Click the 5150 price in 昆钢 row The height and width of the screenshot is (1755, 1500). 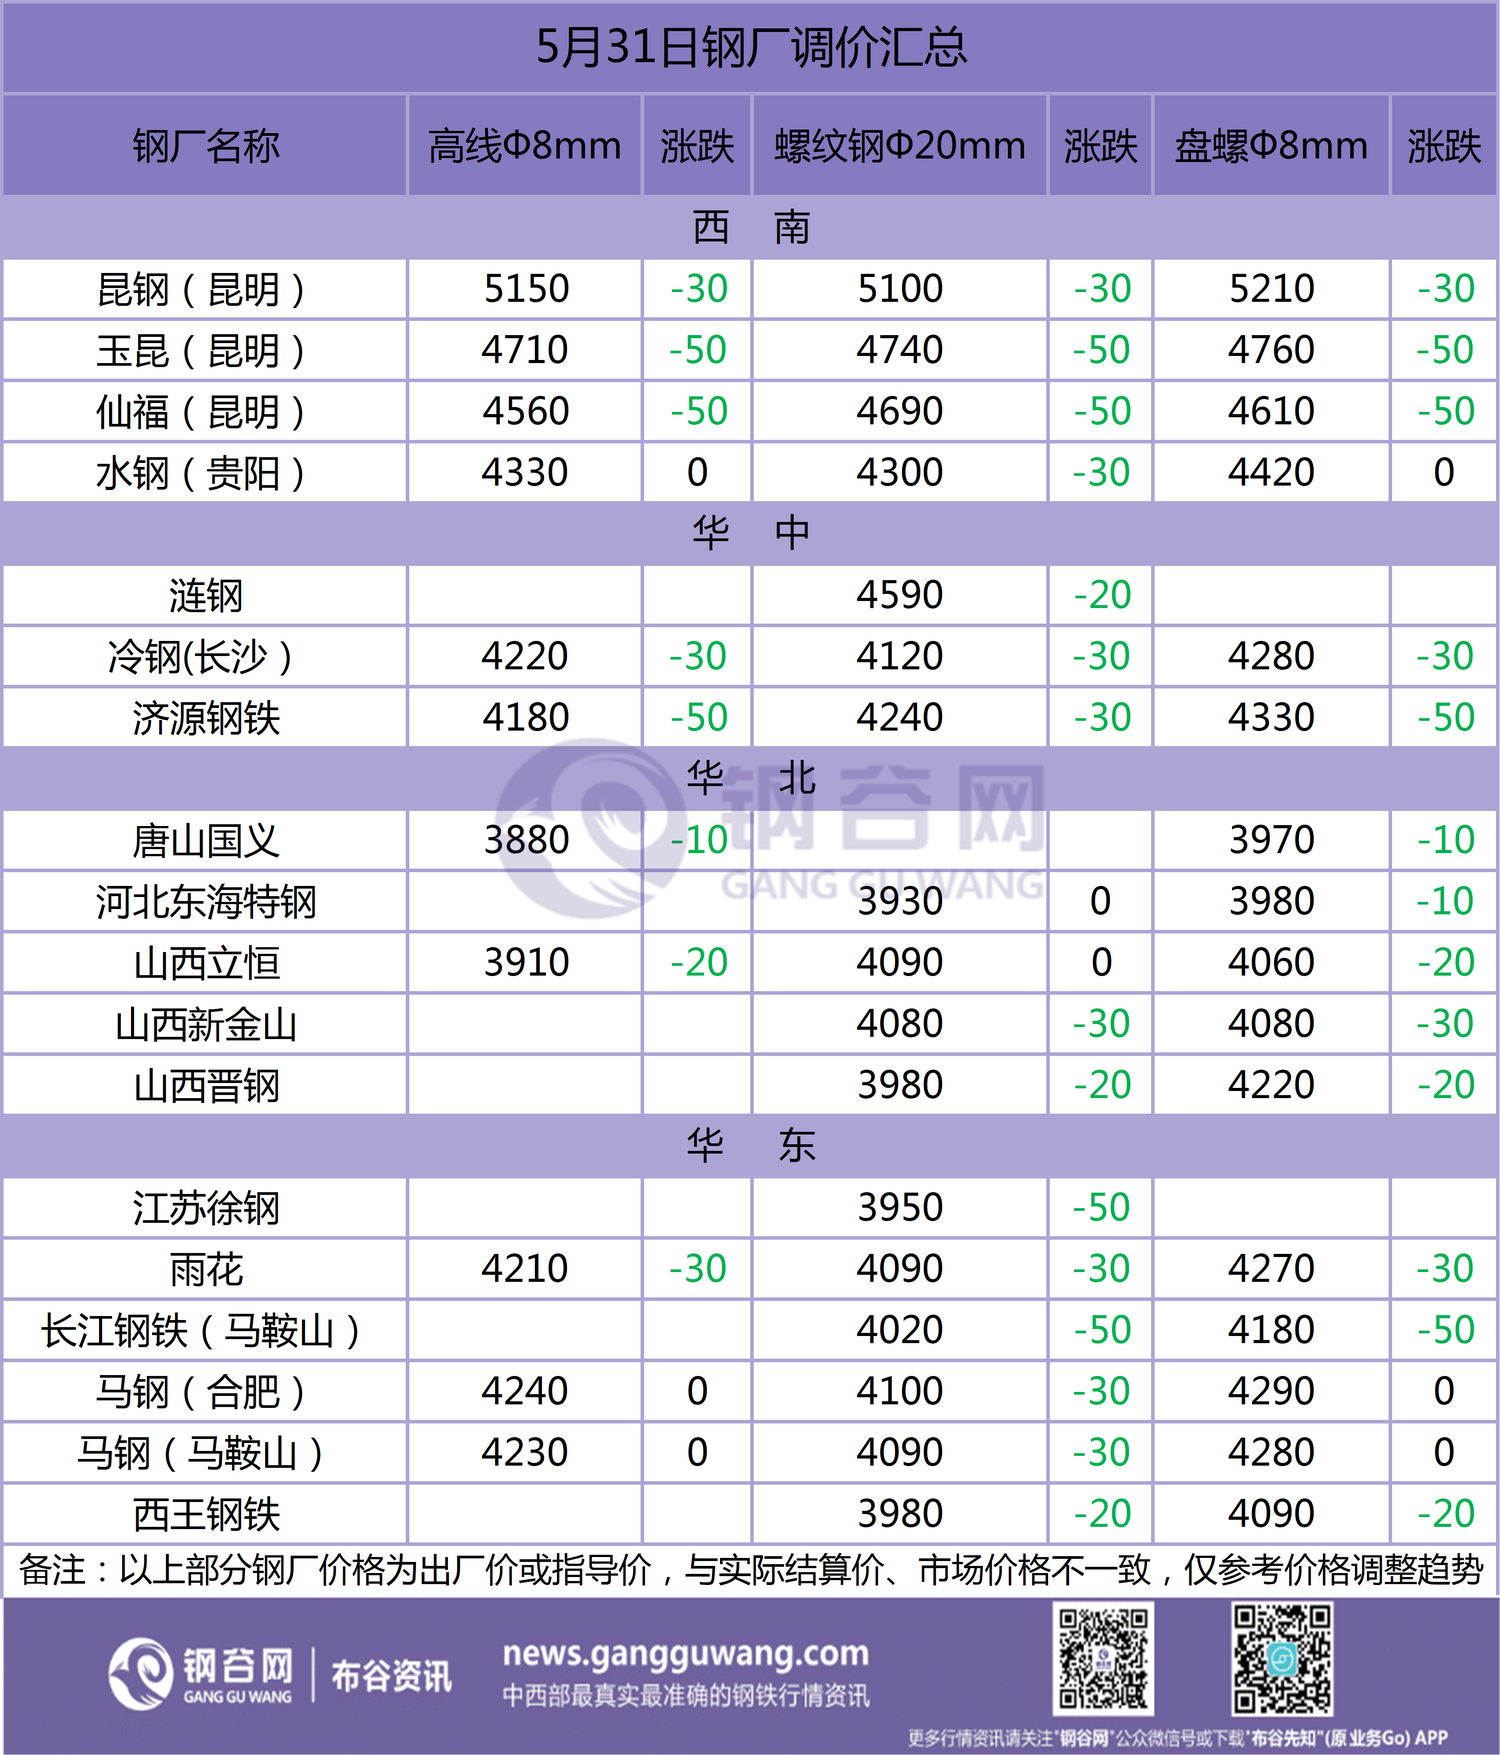[x=526, y=289]
